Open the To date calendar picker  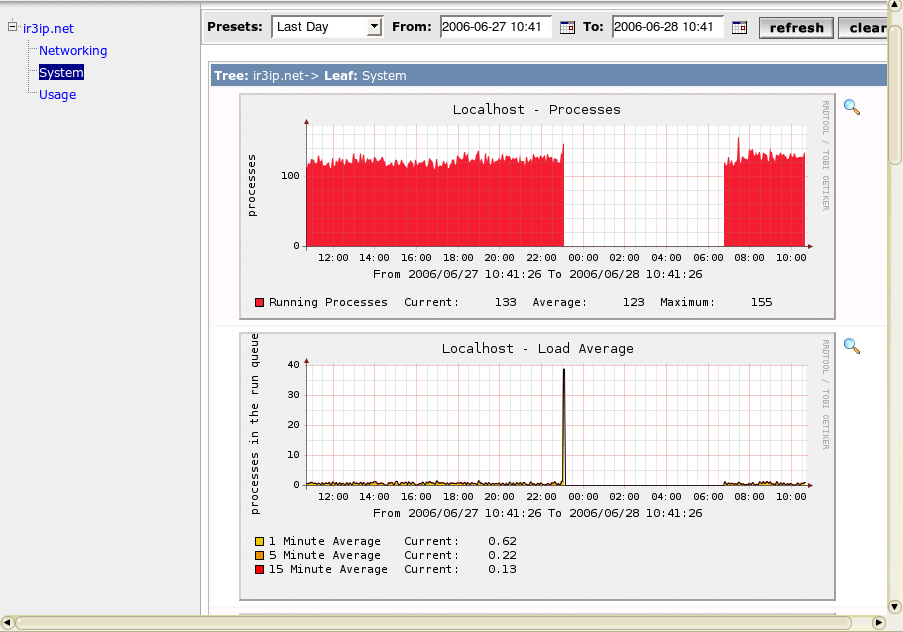(x=739, y=27)
